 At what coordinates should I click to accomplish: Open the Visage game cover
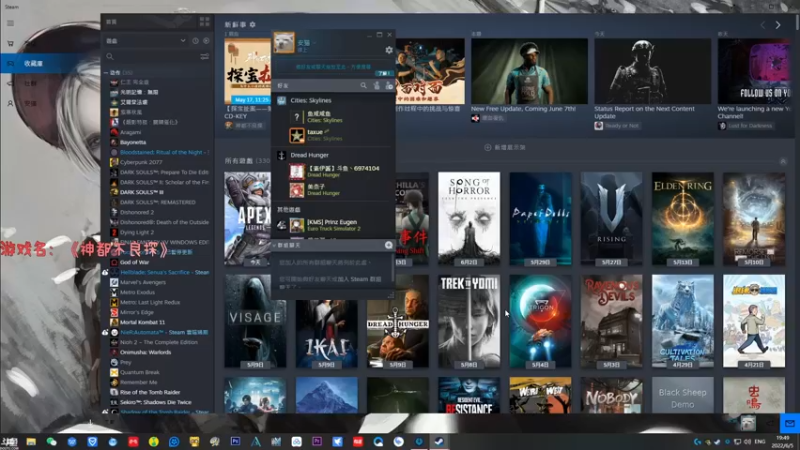tap(255, 321)
